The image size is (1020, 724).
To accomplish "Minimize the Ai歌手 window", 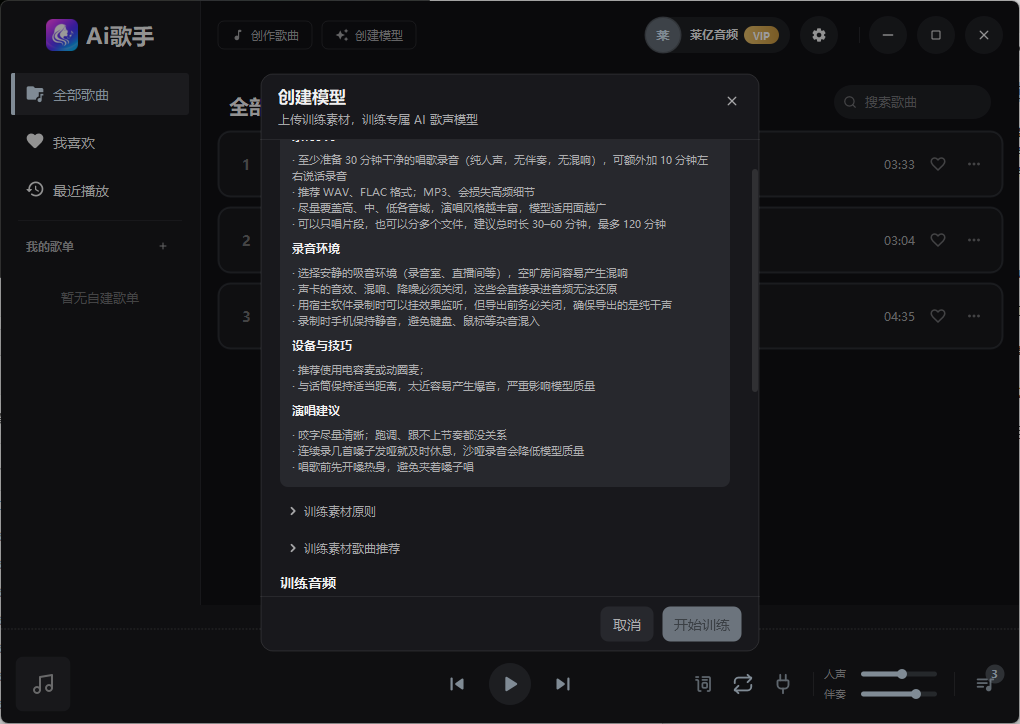I will tap(888, 35).
